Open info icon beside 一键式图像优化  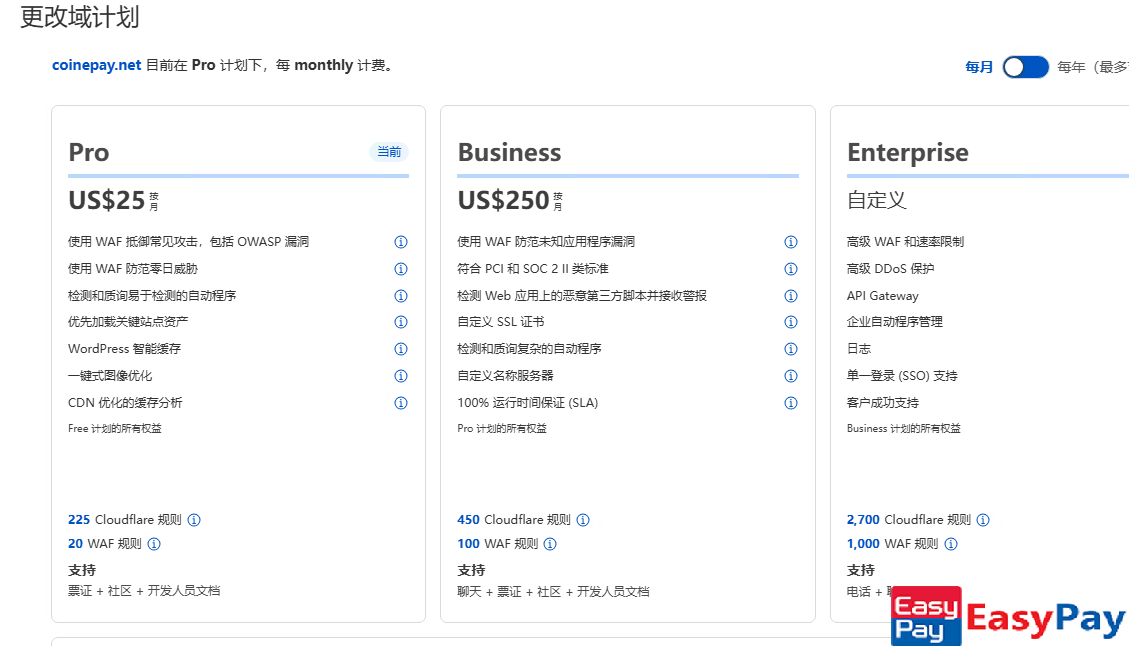tap(401, 376)
